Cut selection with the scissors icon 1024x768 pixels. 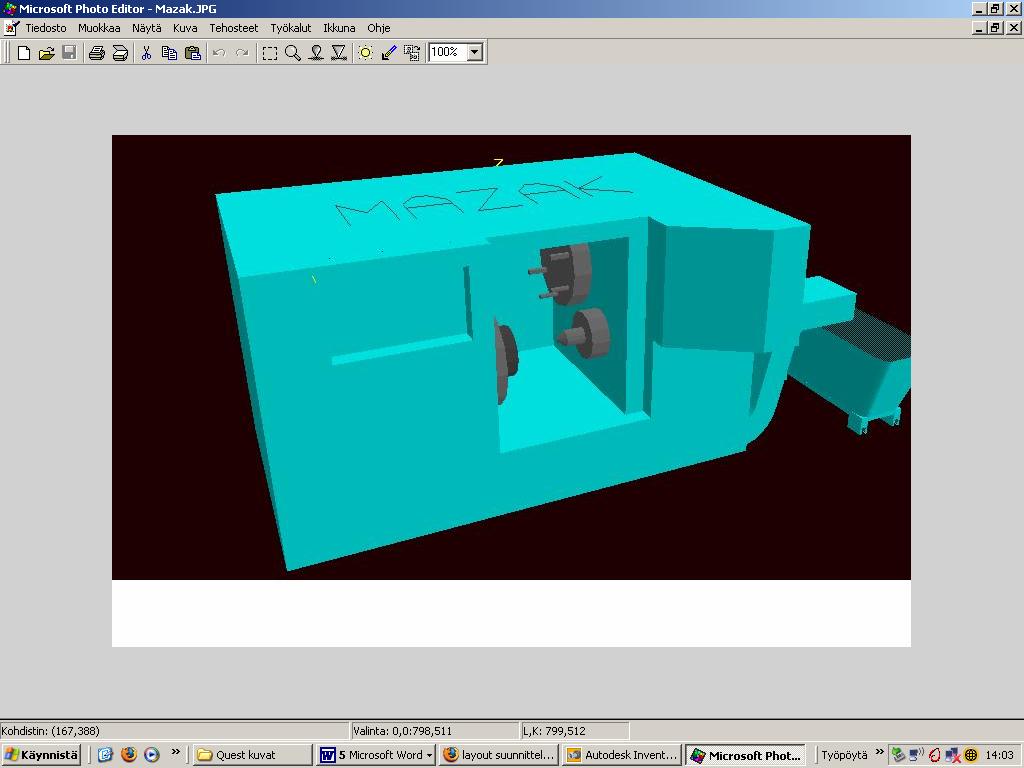[x=146, y=53]
